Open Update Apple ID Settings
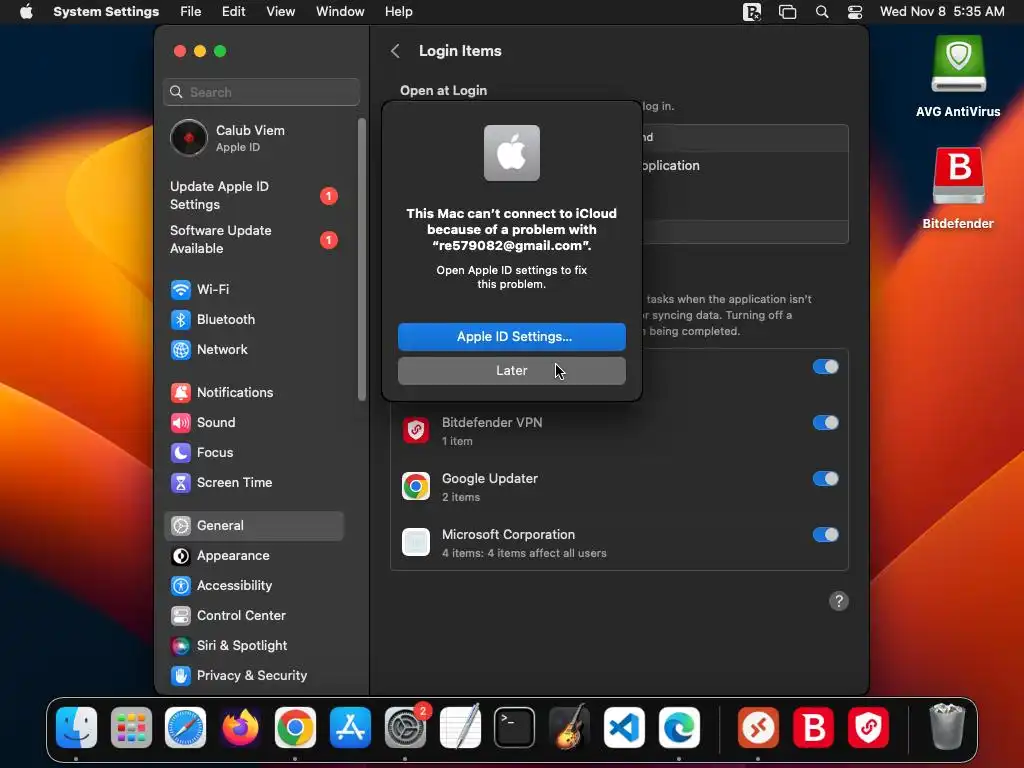The image size is (1024, 768). point(253,195)
